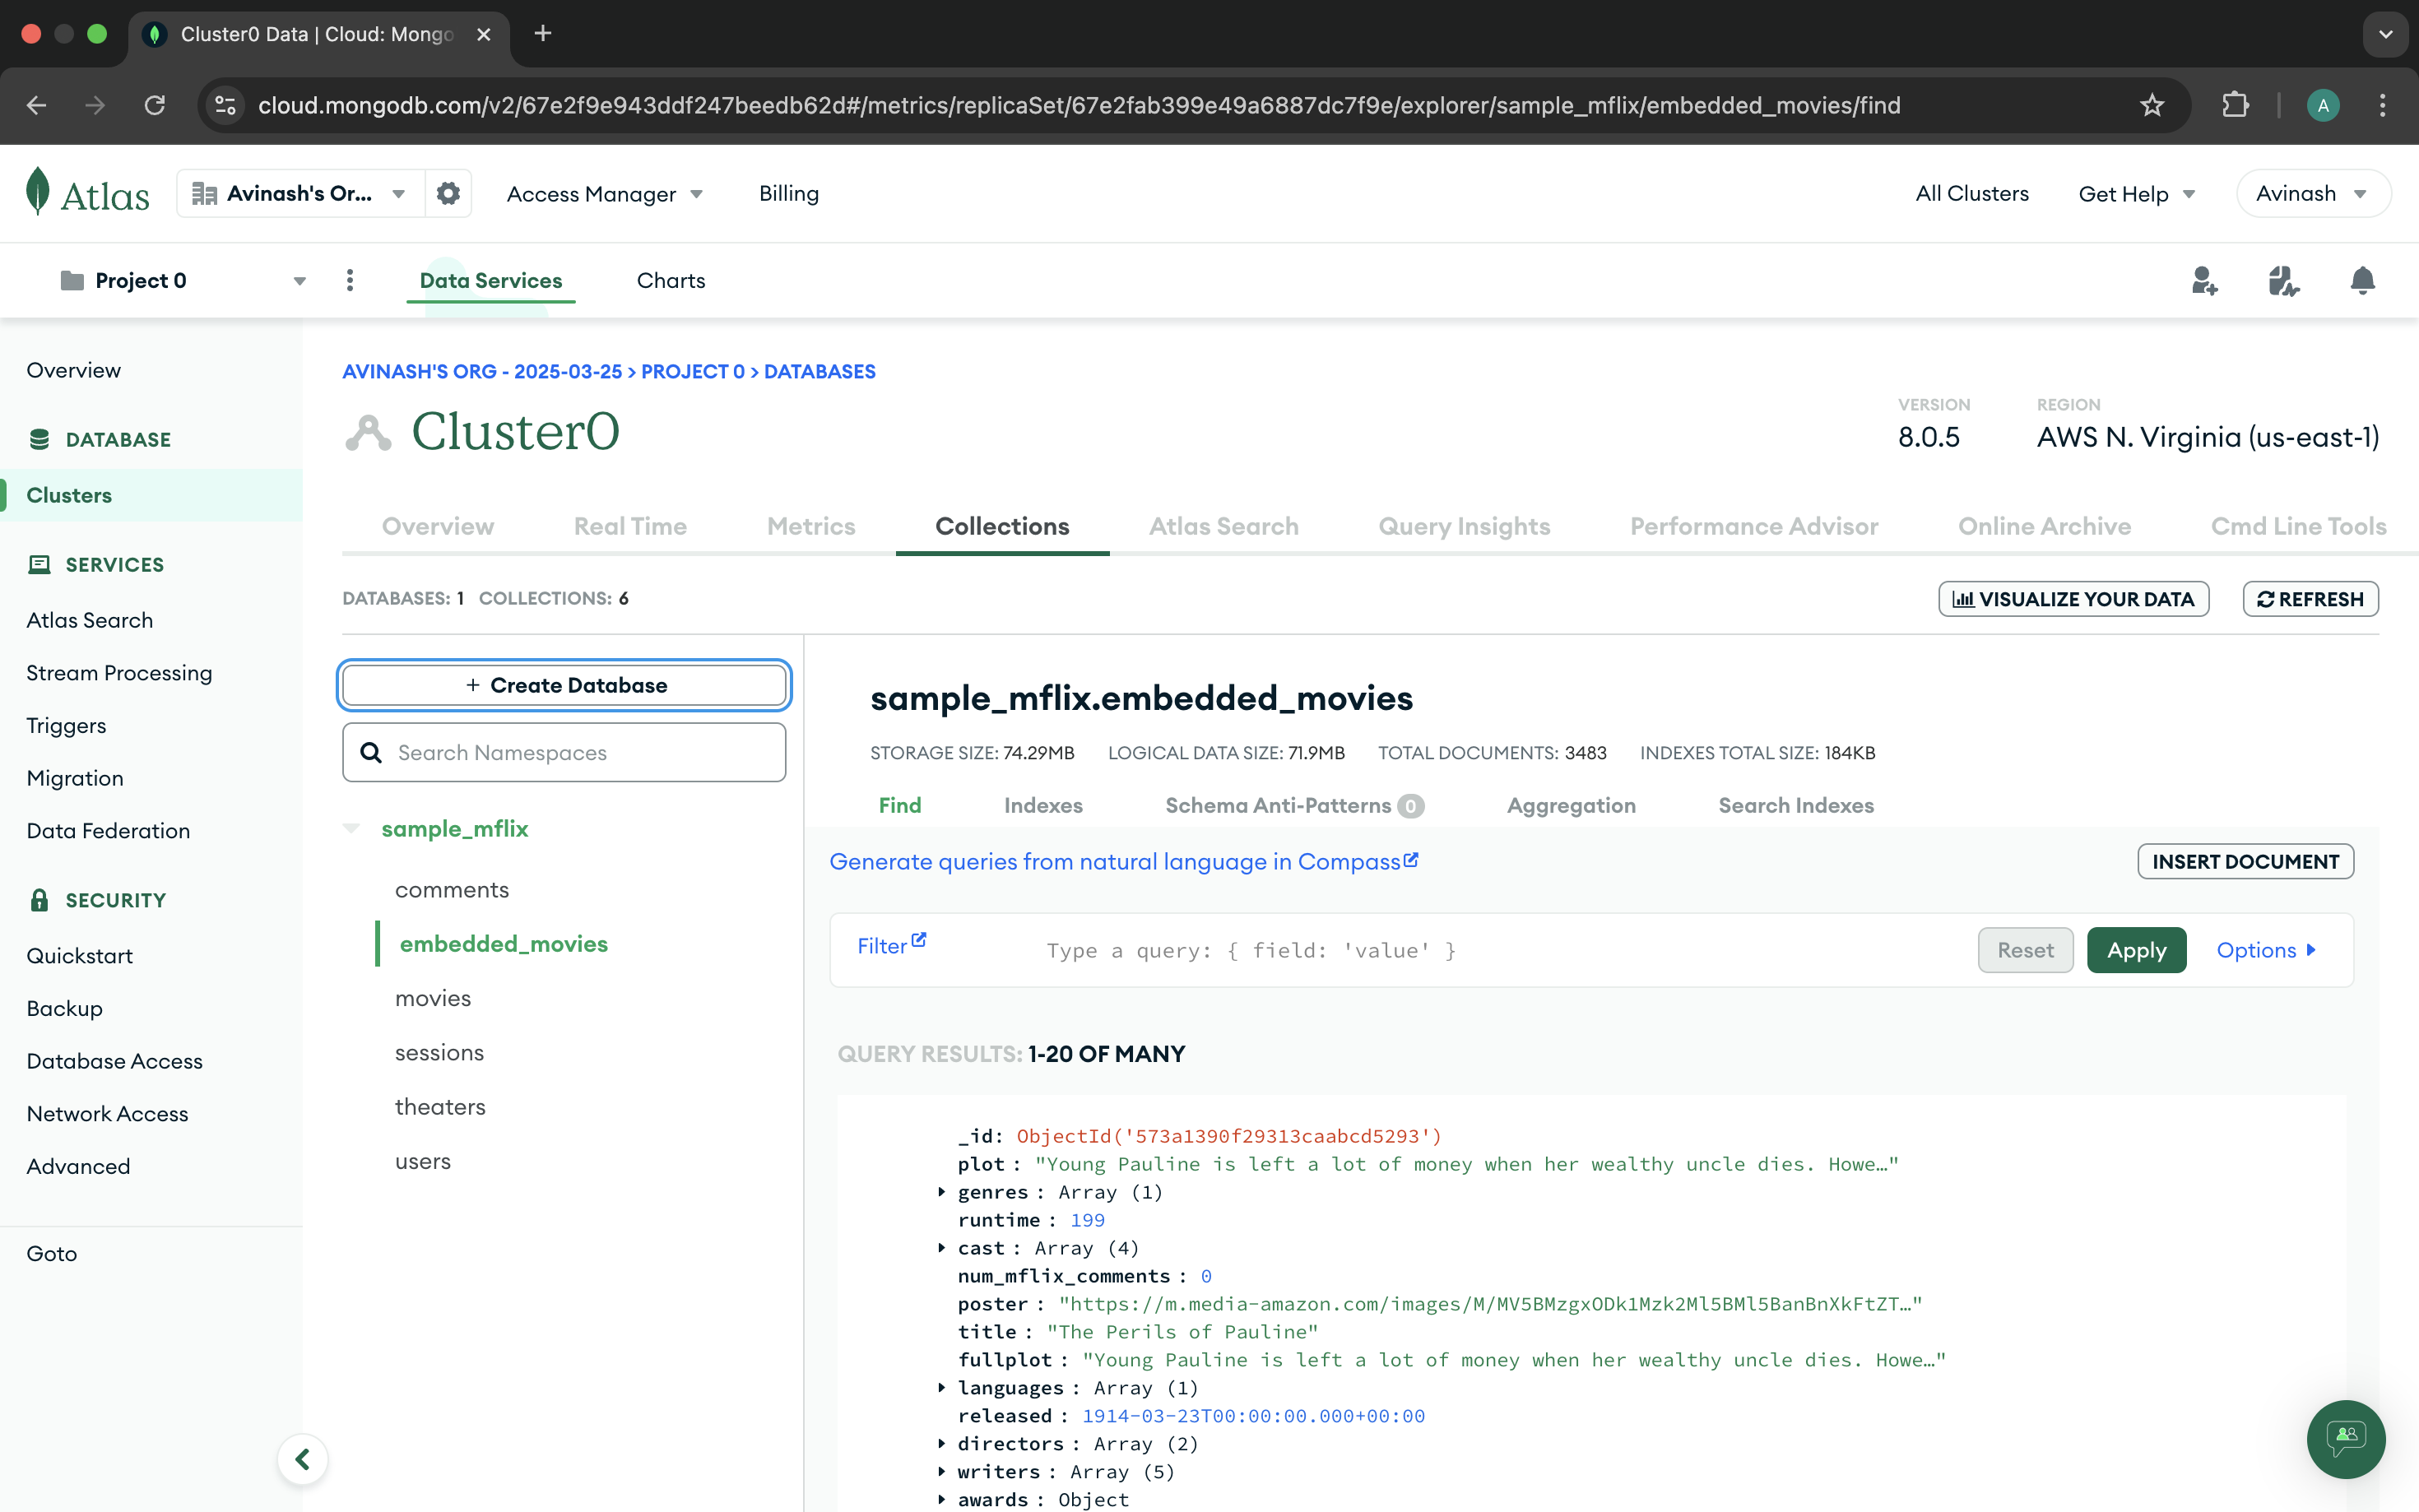2419x1512 pixels.
Task: Bookmark page with the star icon
Action: 2152,105
